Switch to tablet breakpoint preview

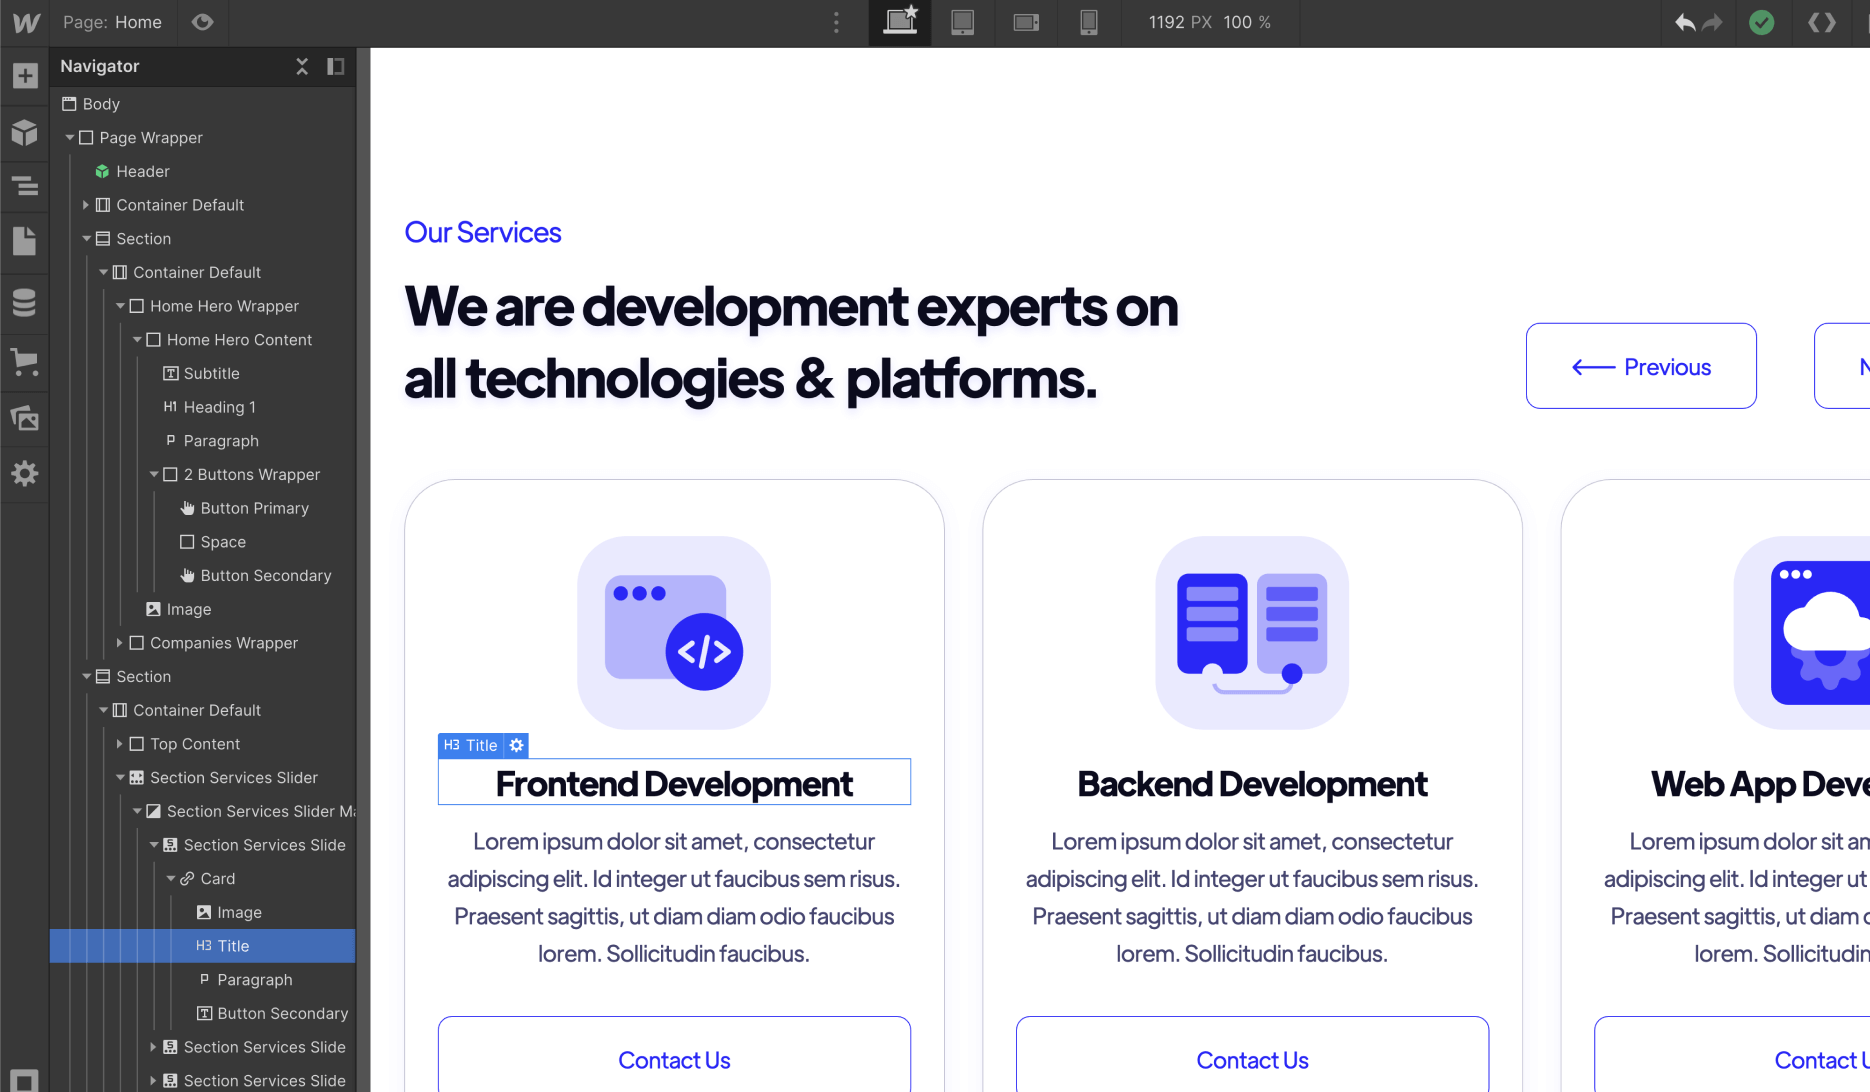point(963,22)
